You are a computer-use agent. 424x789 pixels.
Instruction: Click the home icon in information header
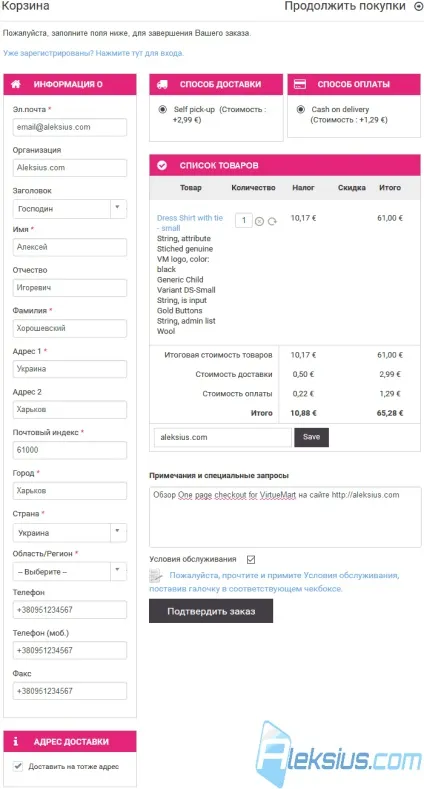click(16, 85)
